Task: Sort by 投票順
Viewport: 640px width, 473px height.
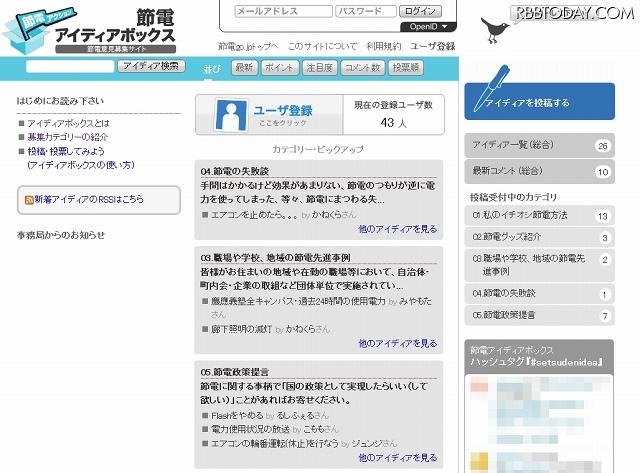Action: coord(406,68)
